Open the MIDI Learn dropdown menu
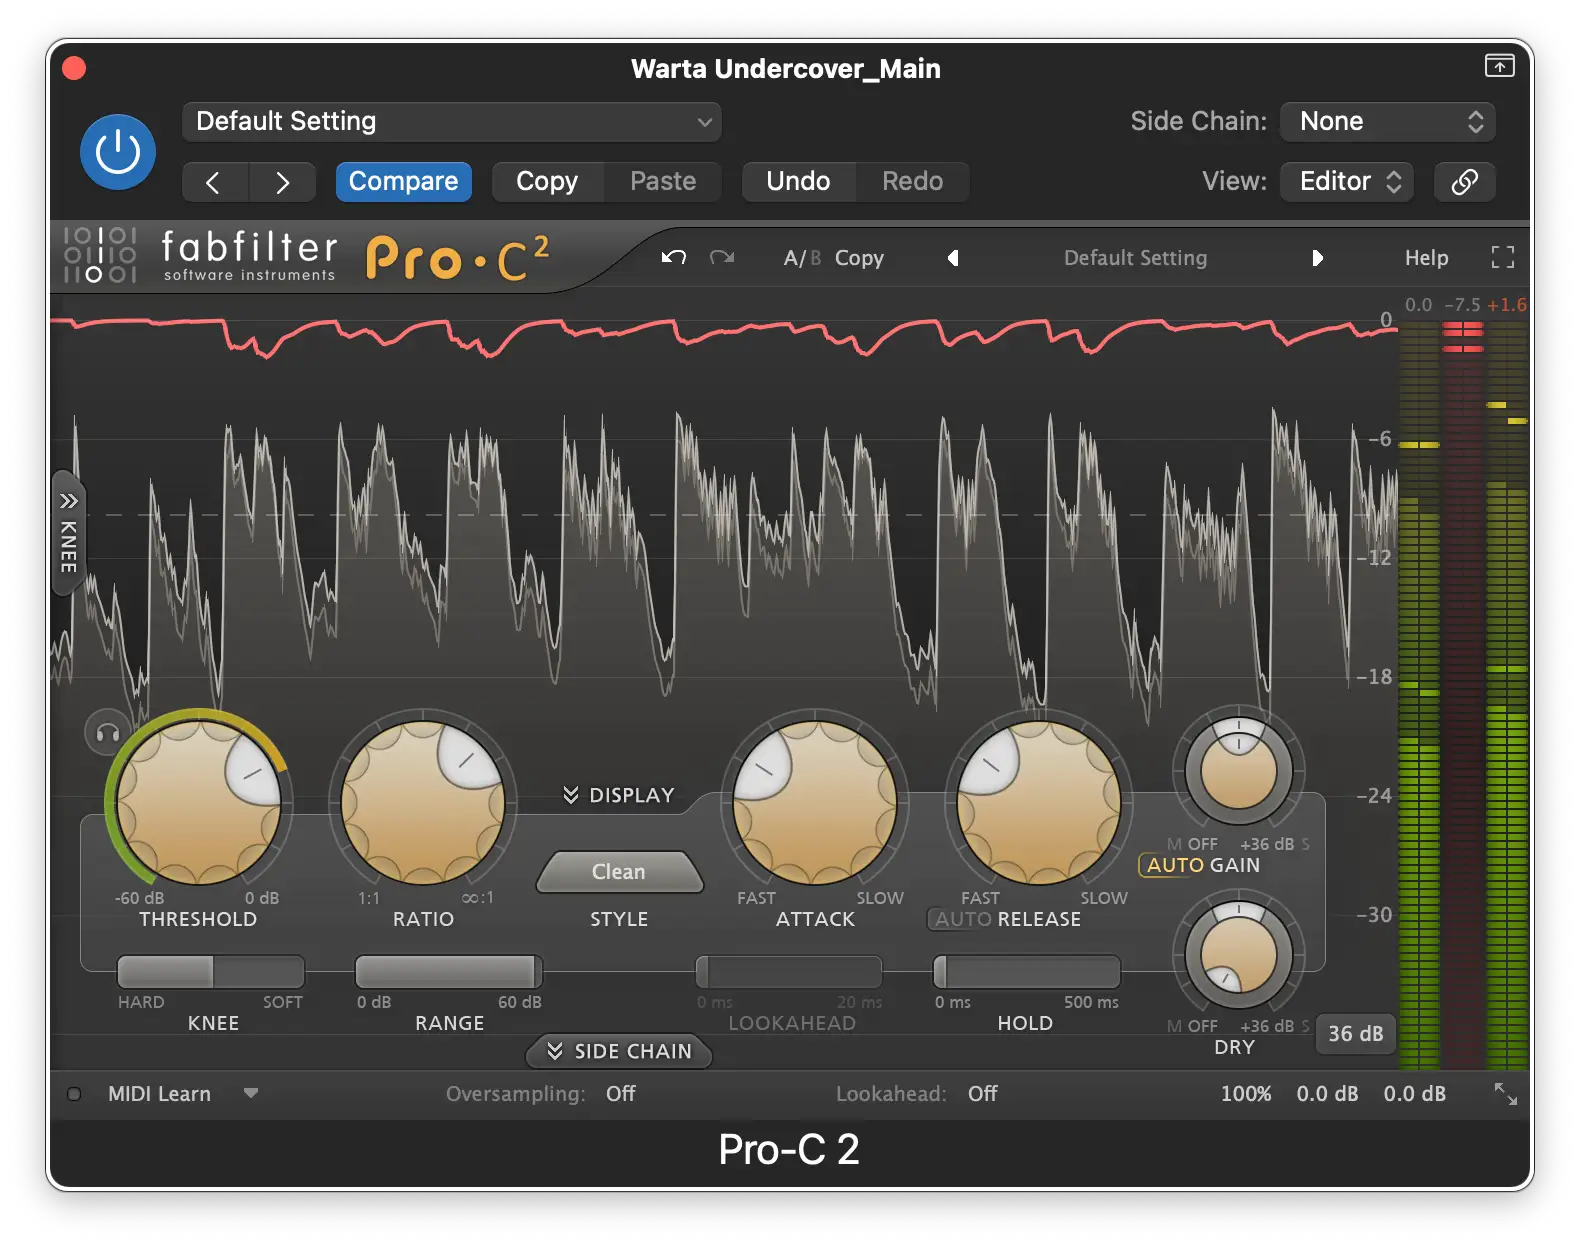Image resolution: width=1580 pixels, height=1246 pixels. 251,1094
